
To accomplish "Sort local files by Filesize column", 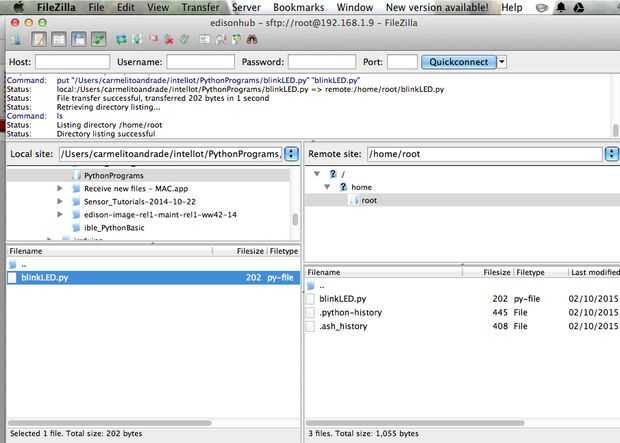I will (240, 251).
